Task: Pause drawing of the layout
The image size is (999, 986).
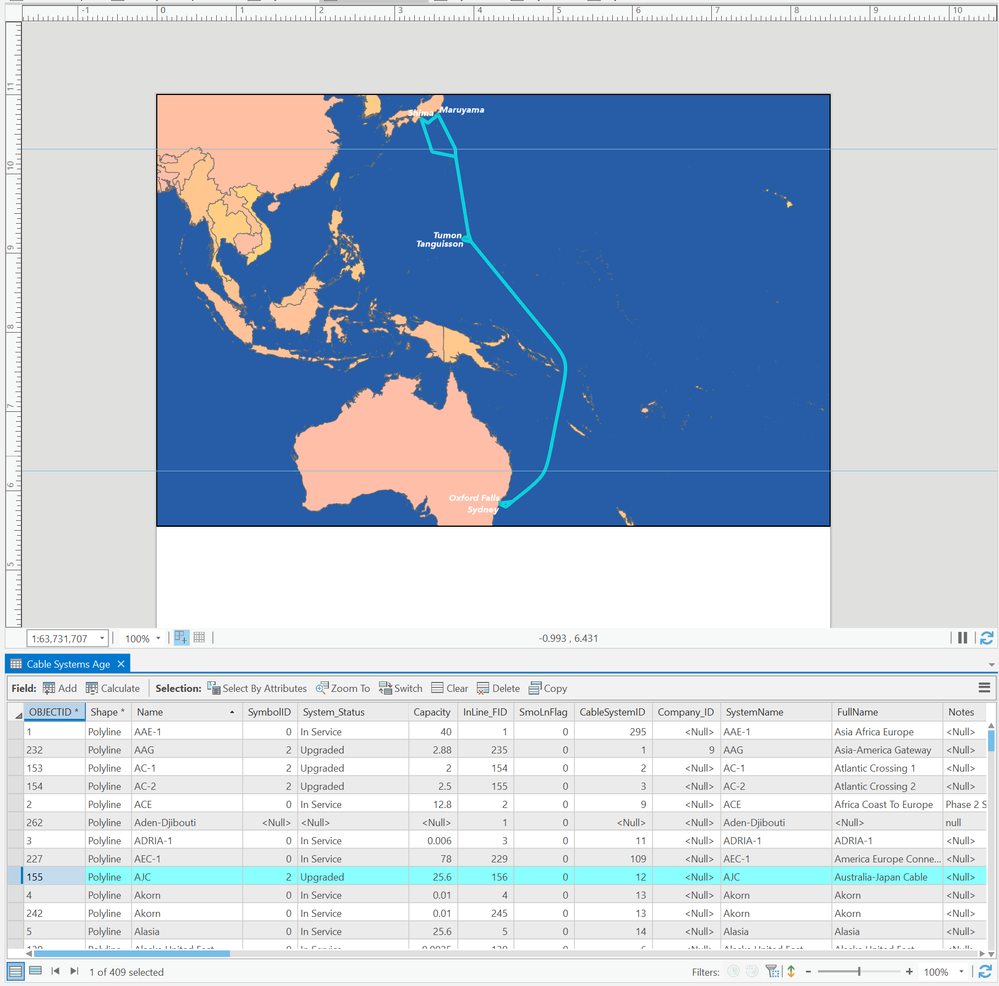Action: [962, 638]
